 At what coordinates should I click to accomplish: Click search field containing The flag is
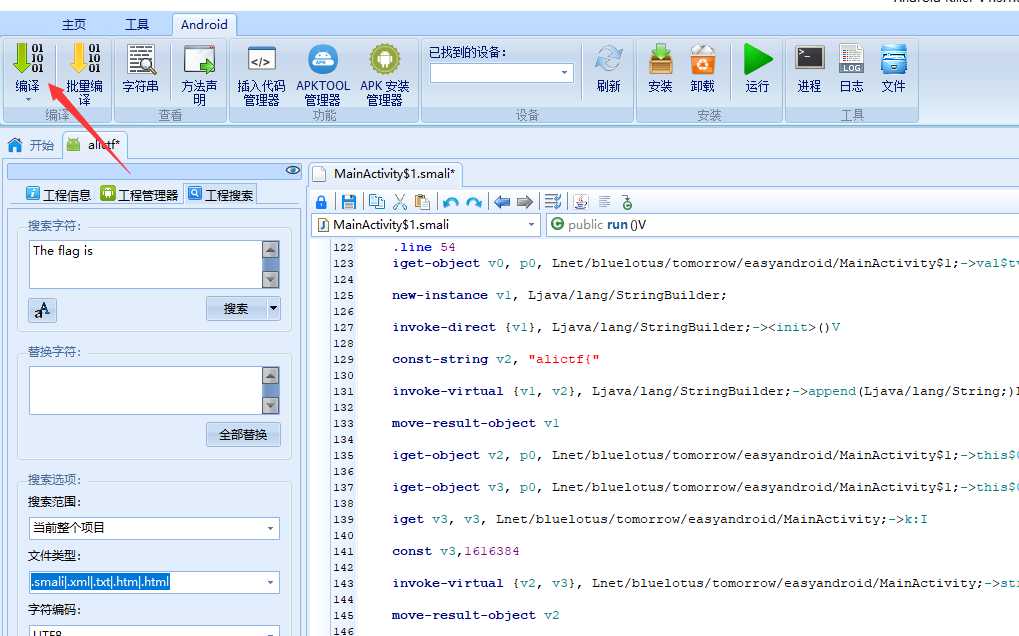[146, 264]
